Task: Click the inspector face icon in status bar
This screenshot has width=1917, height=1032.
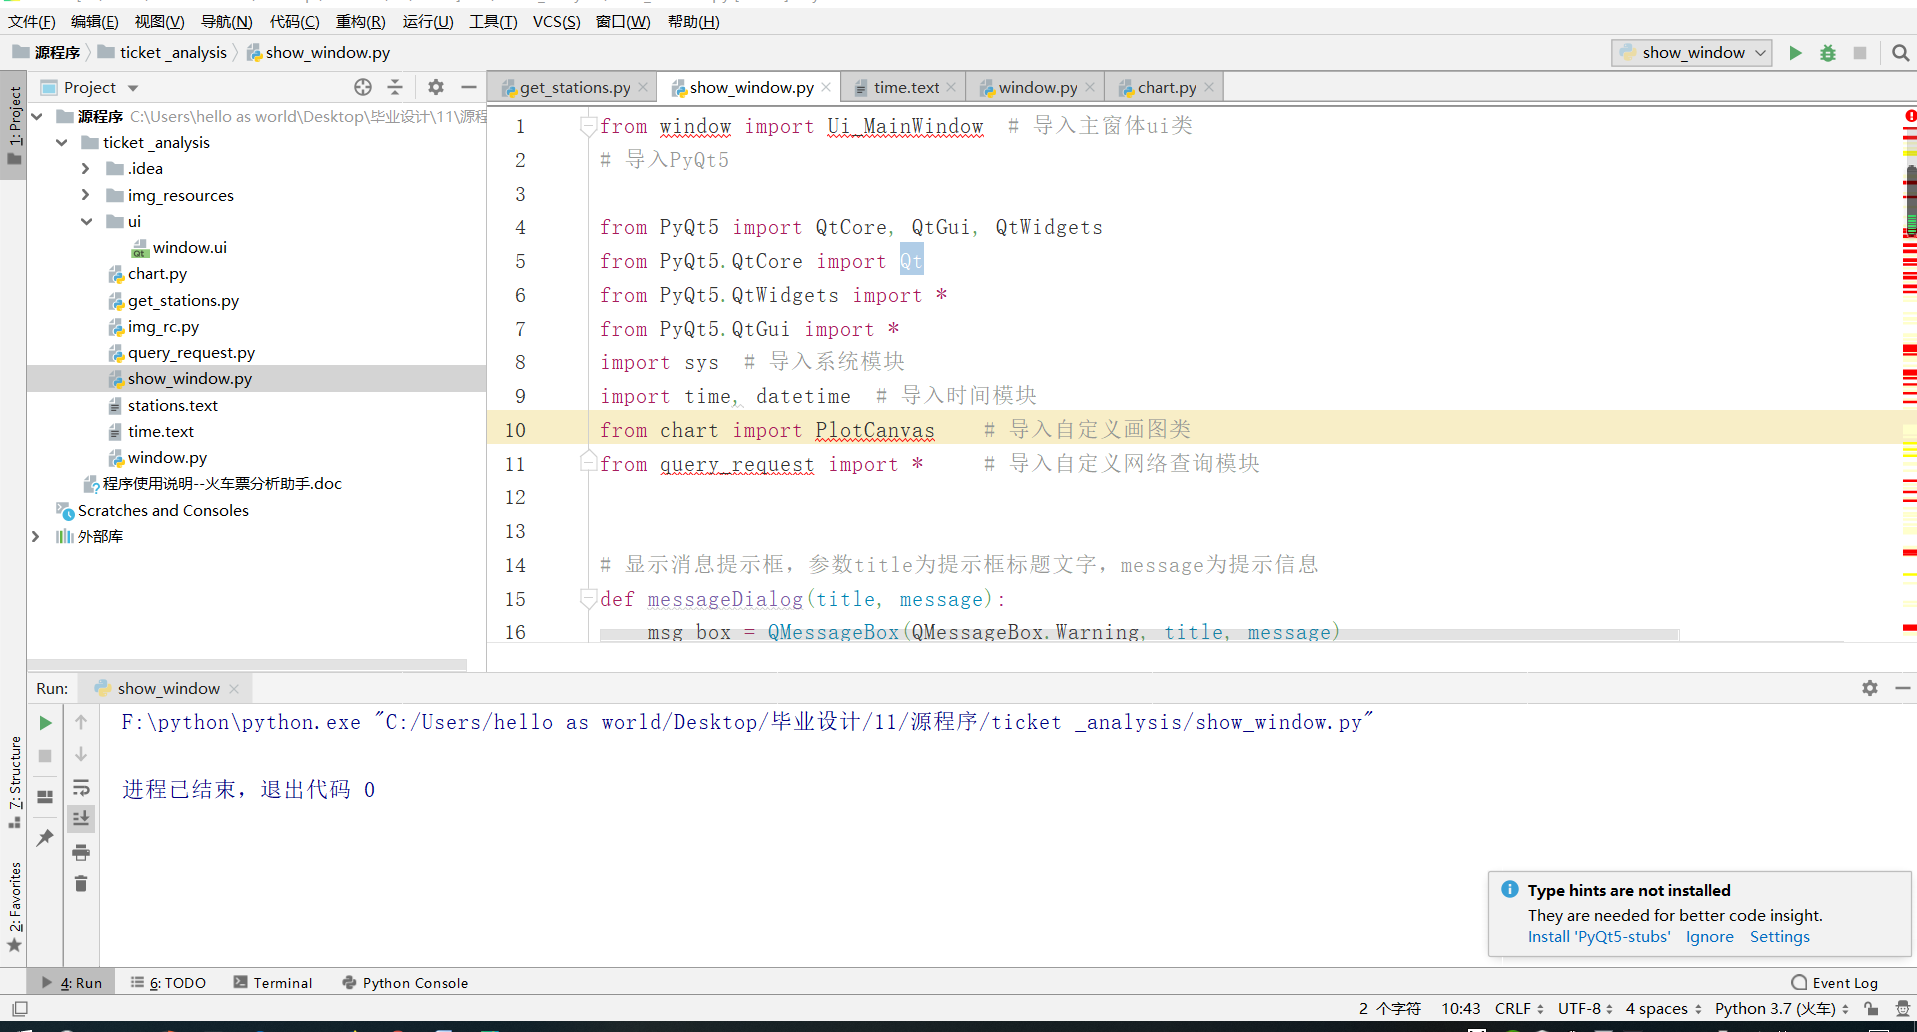Action: [1902, 1009]
